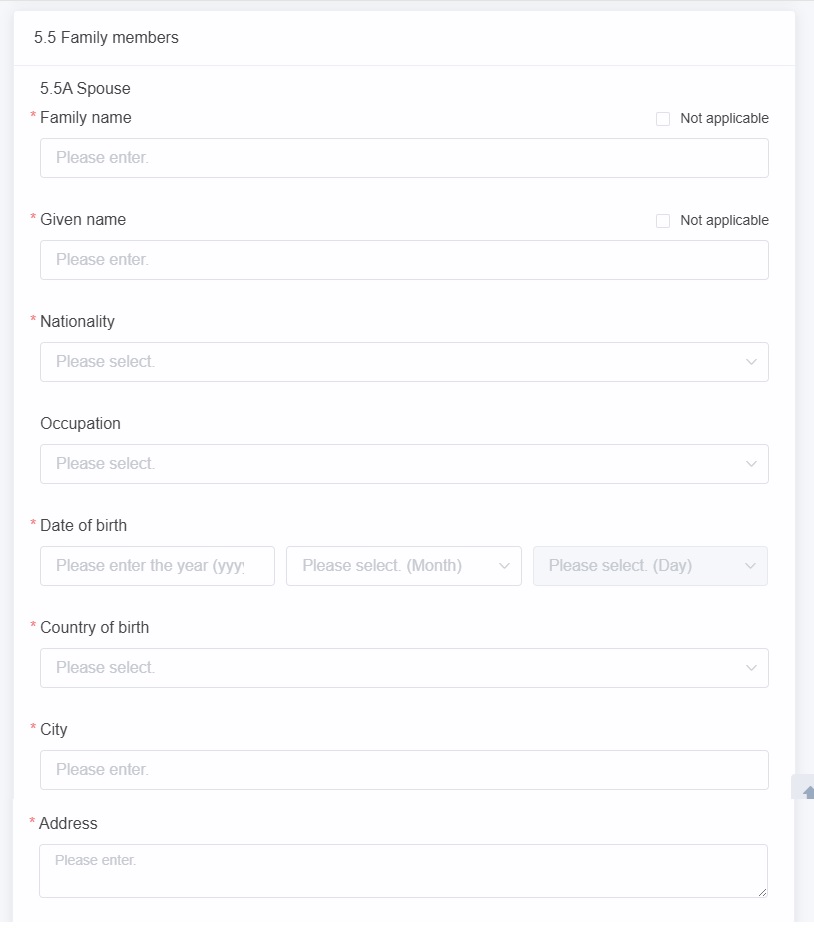Open the birth Day dropdown

tap(650, 566)
